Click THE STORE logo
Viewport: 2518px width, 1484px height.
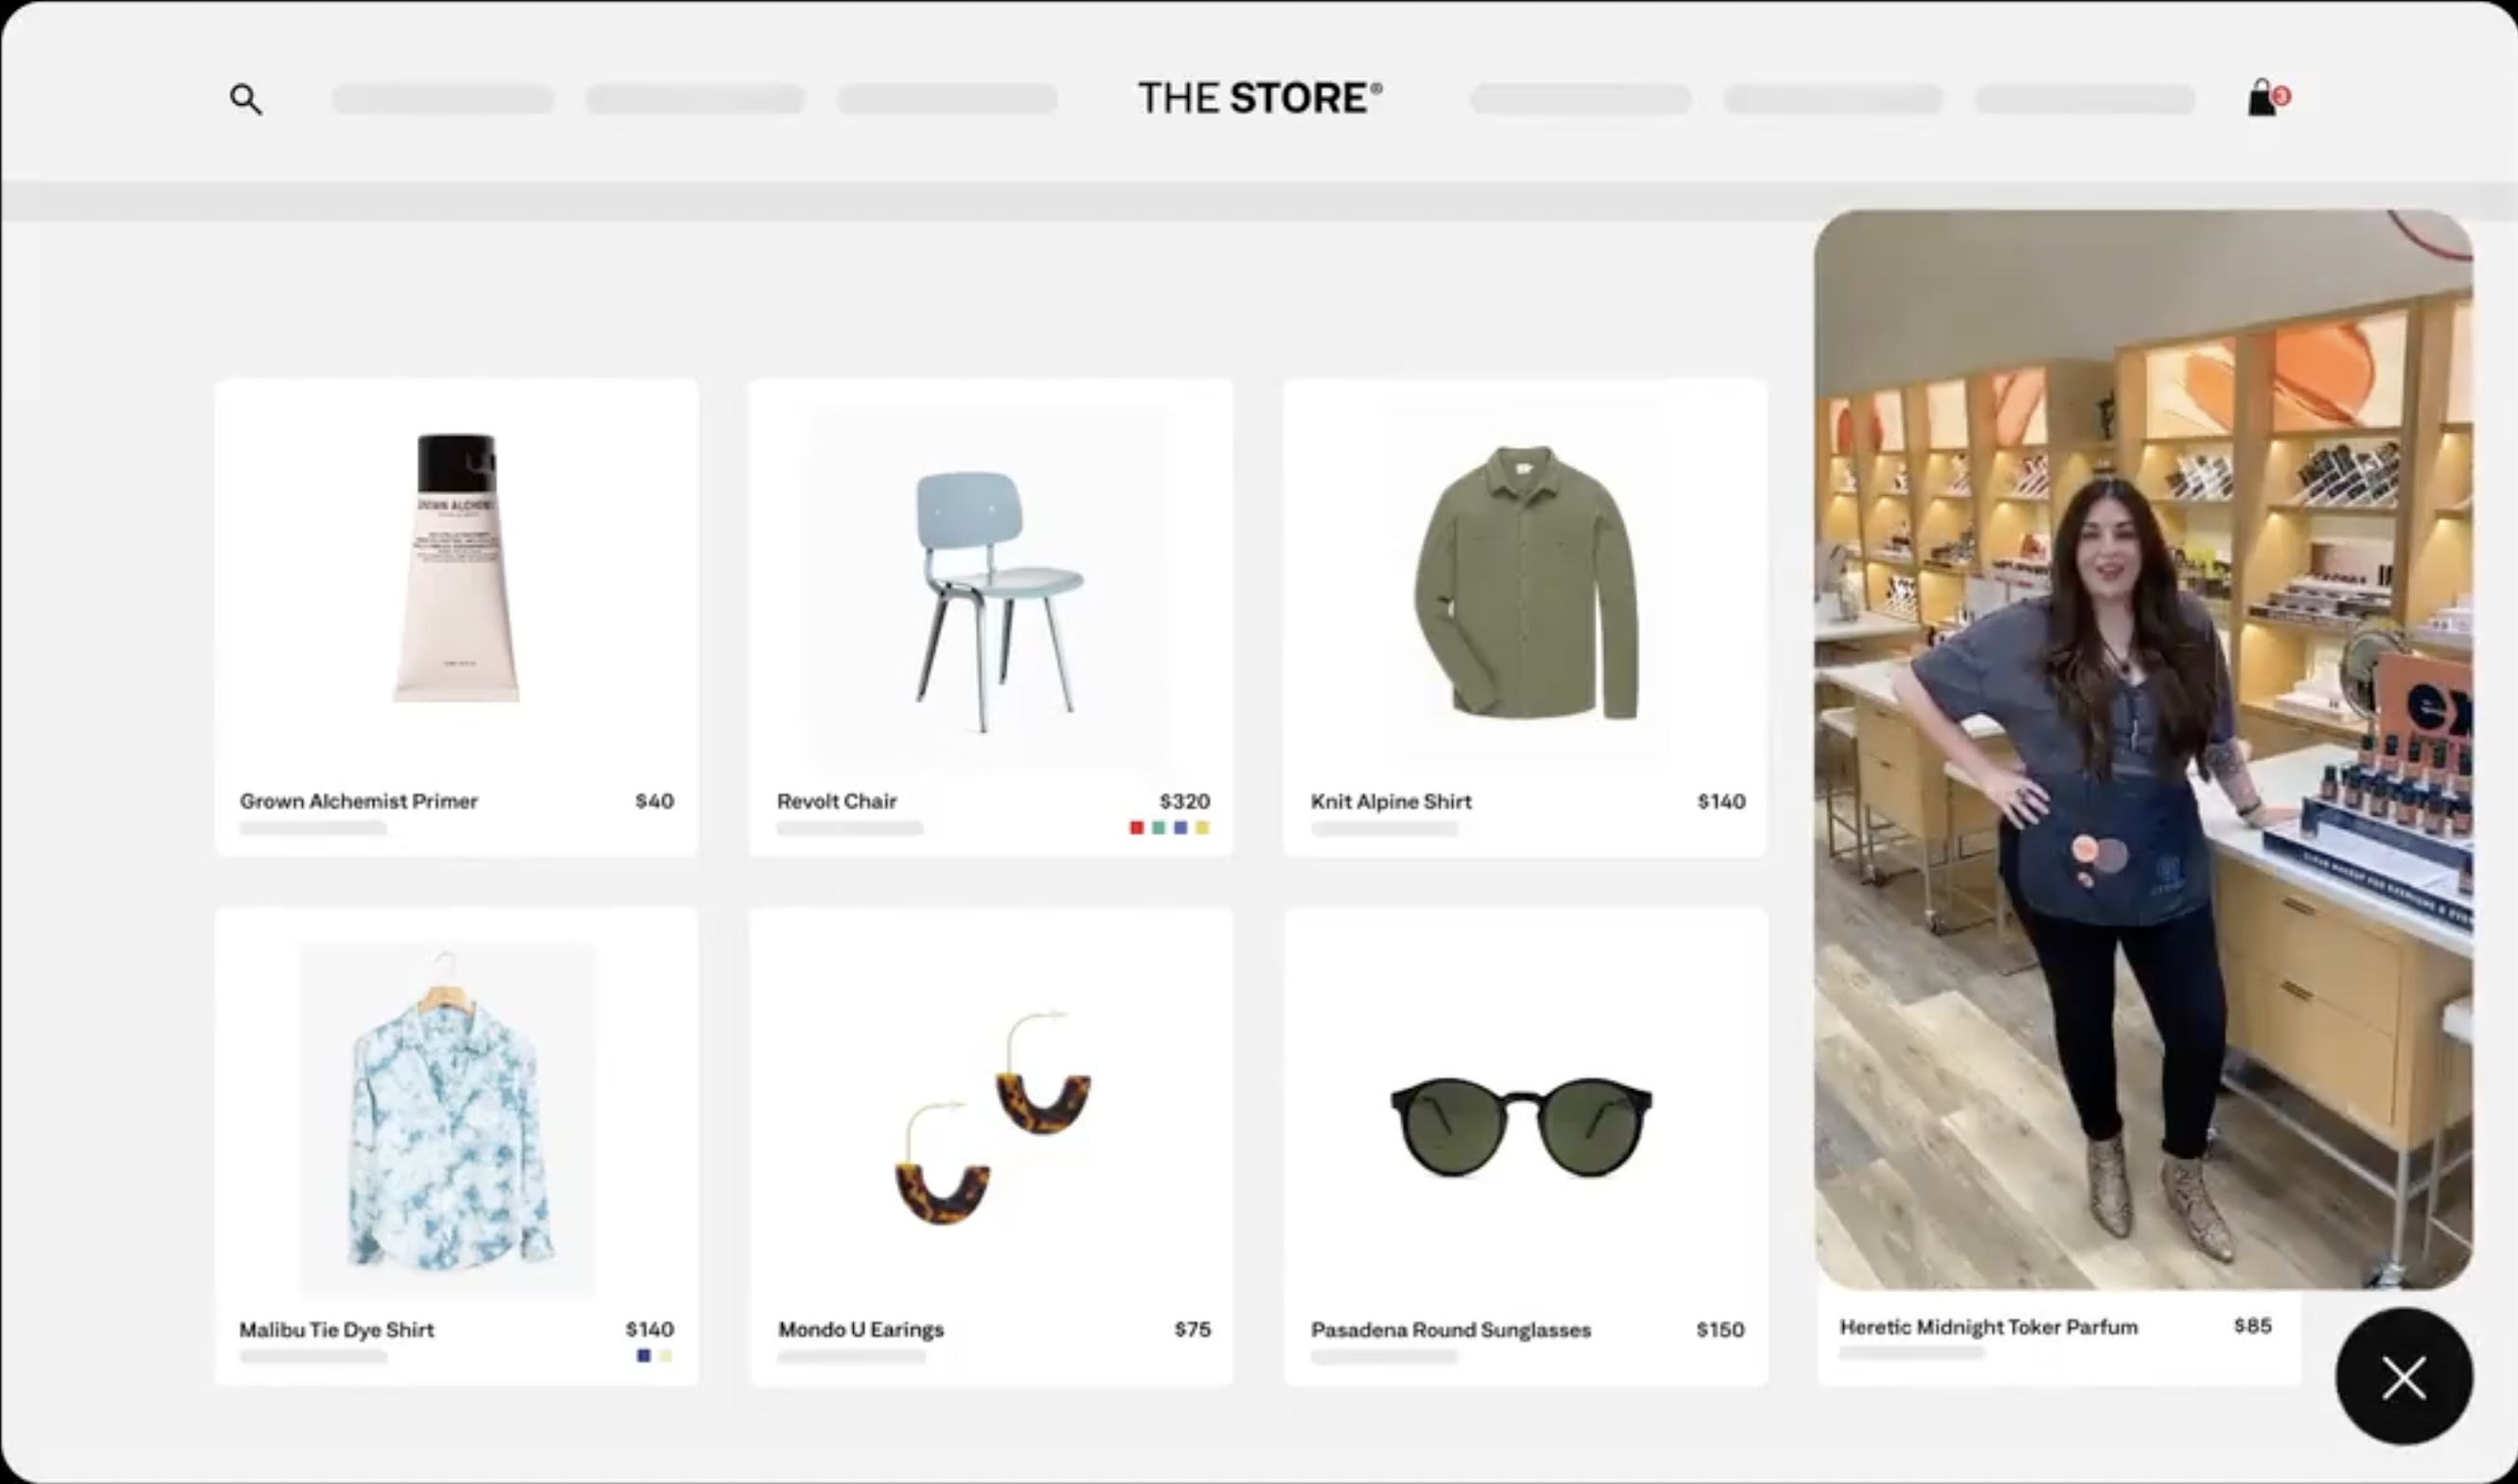point(1260,98)
